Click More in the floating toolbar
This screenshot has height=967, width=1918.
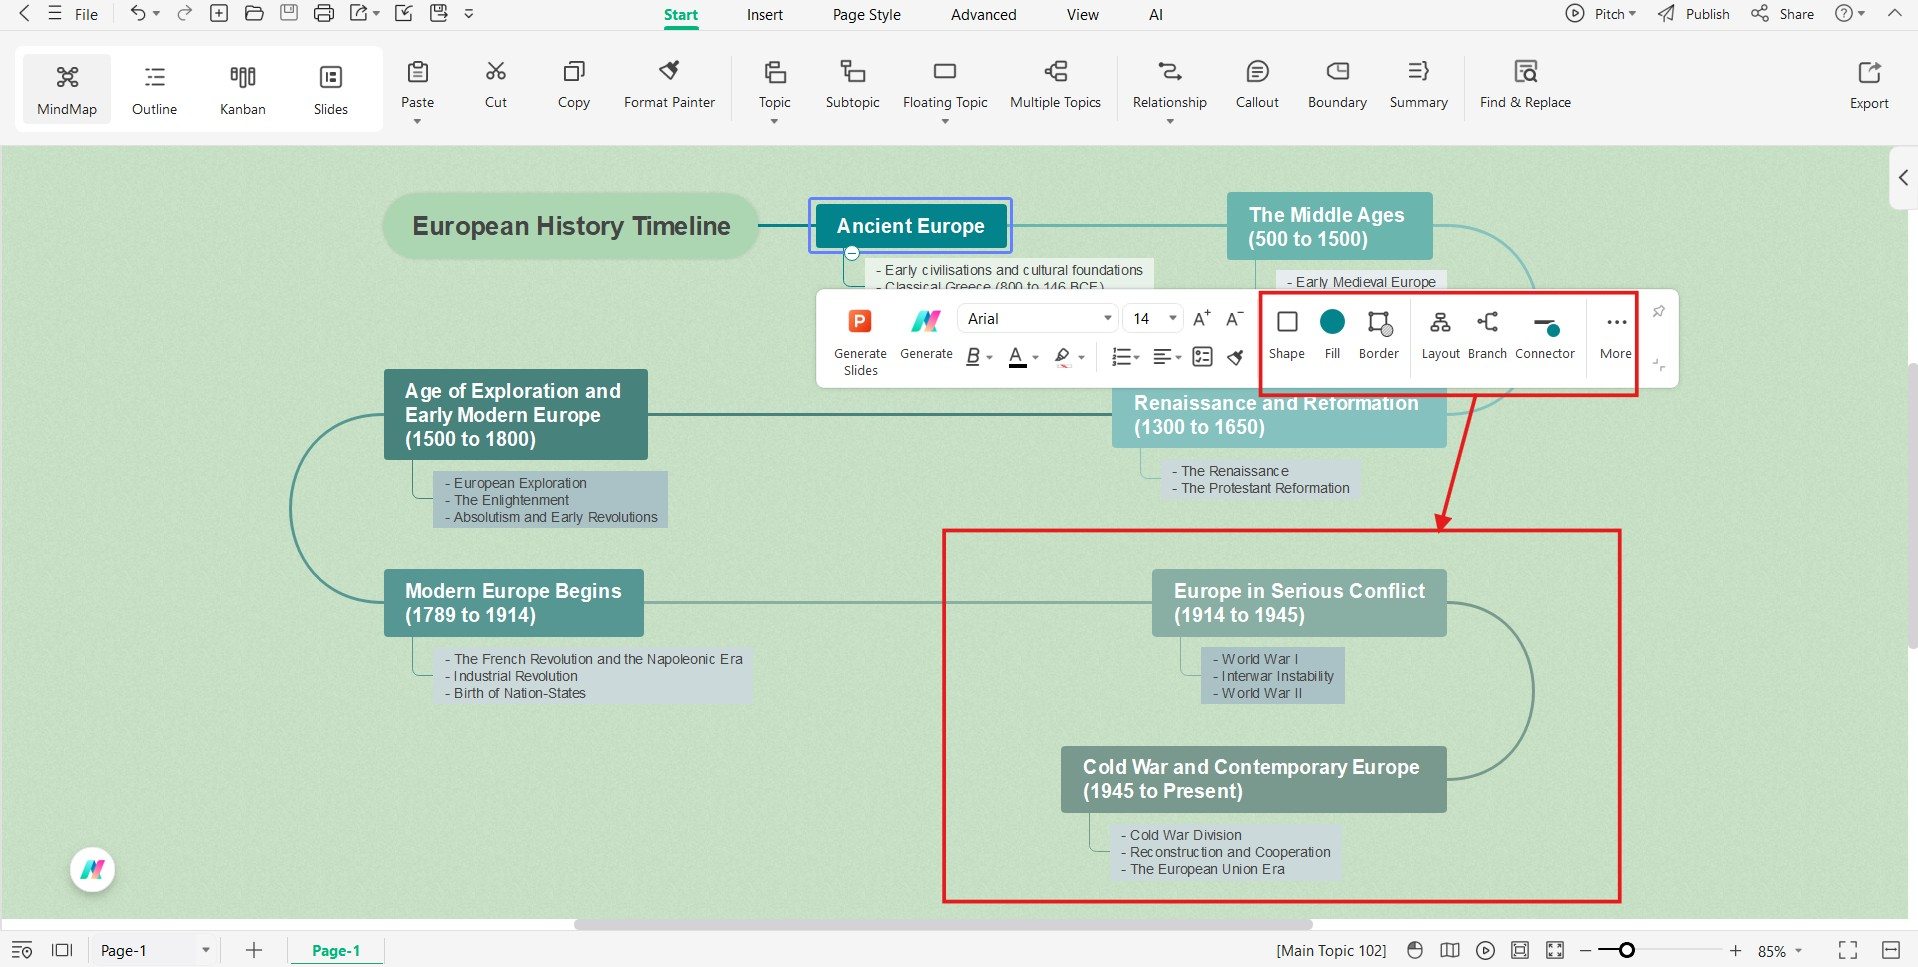[x=1616, y=334]
